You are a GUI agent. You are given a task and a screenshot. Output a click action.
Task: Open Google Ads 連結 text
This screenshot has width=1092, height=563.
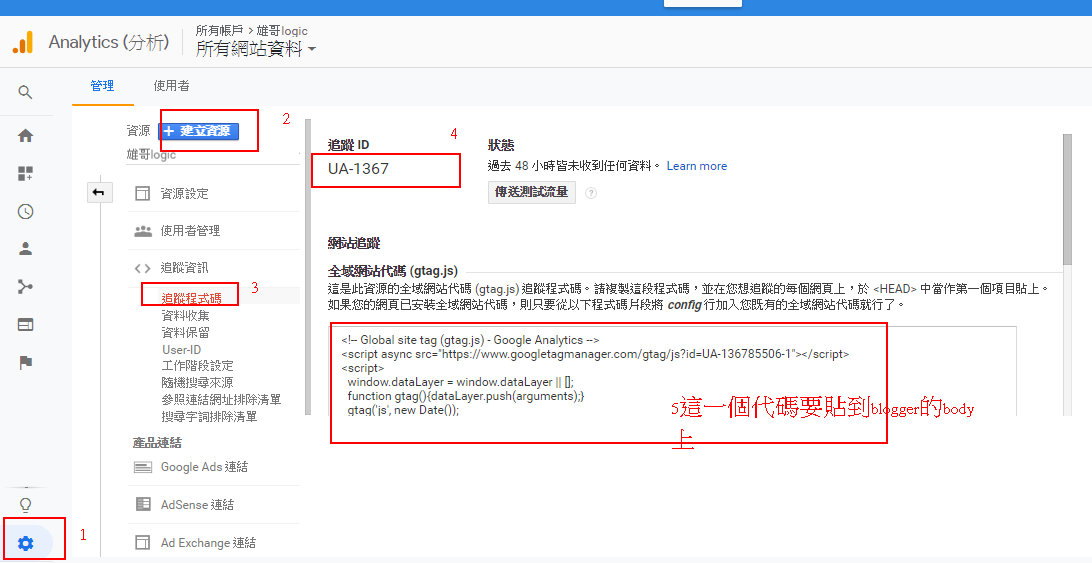(x=204, y=467)
